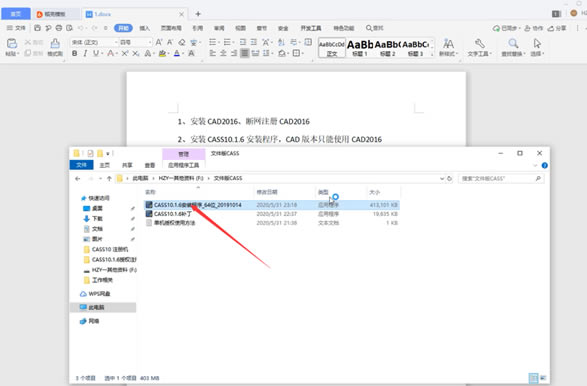Select the yellow text highlight tool
587x386 pixels.
(162, 54)
